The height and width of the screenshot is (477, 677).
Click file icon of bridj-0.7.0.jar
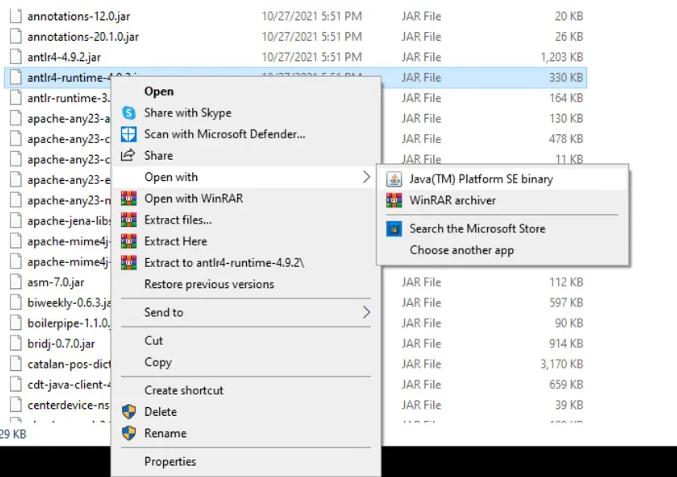tap(16, 343)
